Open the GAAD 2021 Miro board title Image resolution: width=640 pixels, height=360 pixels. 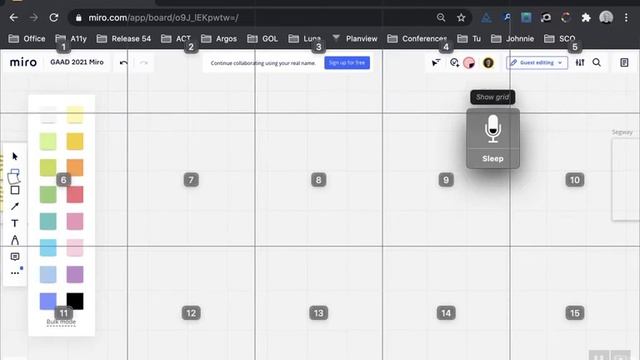click(77, 62)
